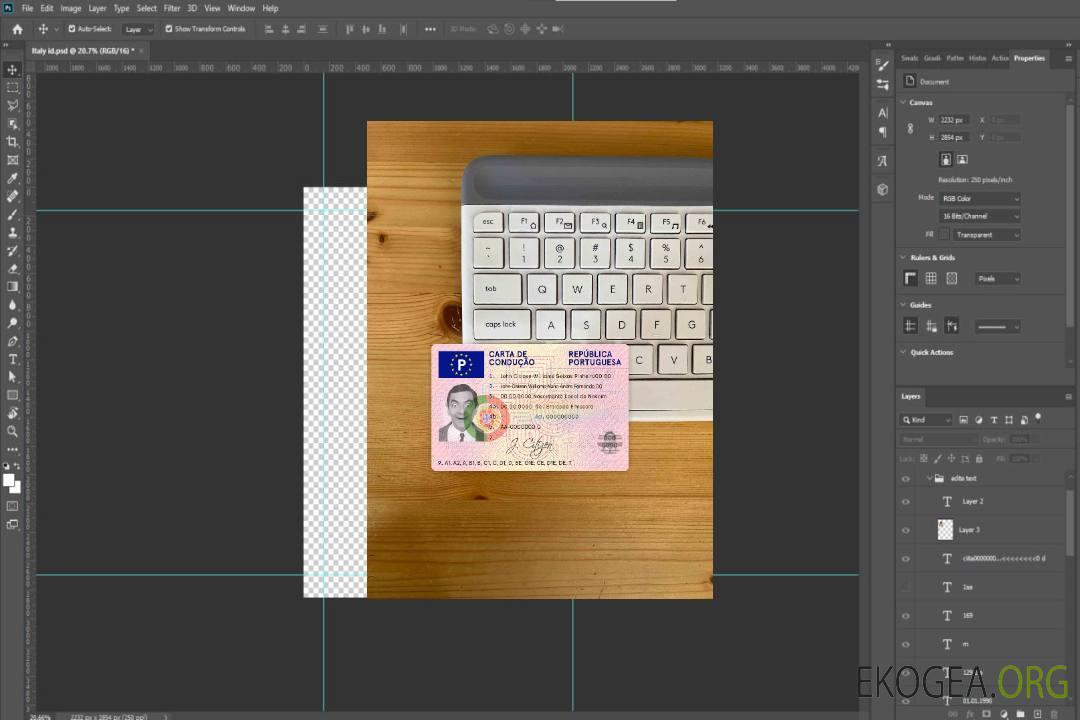This screenshot has width=1080, height=720.
Task: Select the Clone Stamp tool
Action: pyautogui.click(x=12, y=233)
